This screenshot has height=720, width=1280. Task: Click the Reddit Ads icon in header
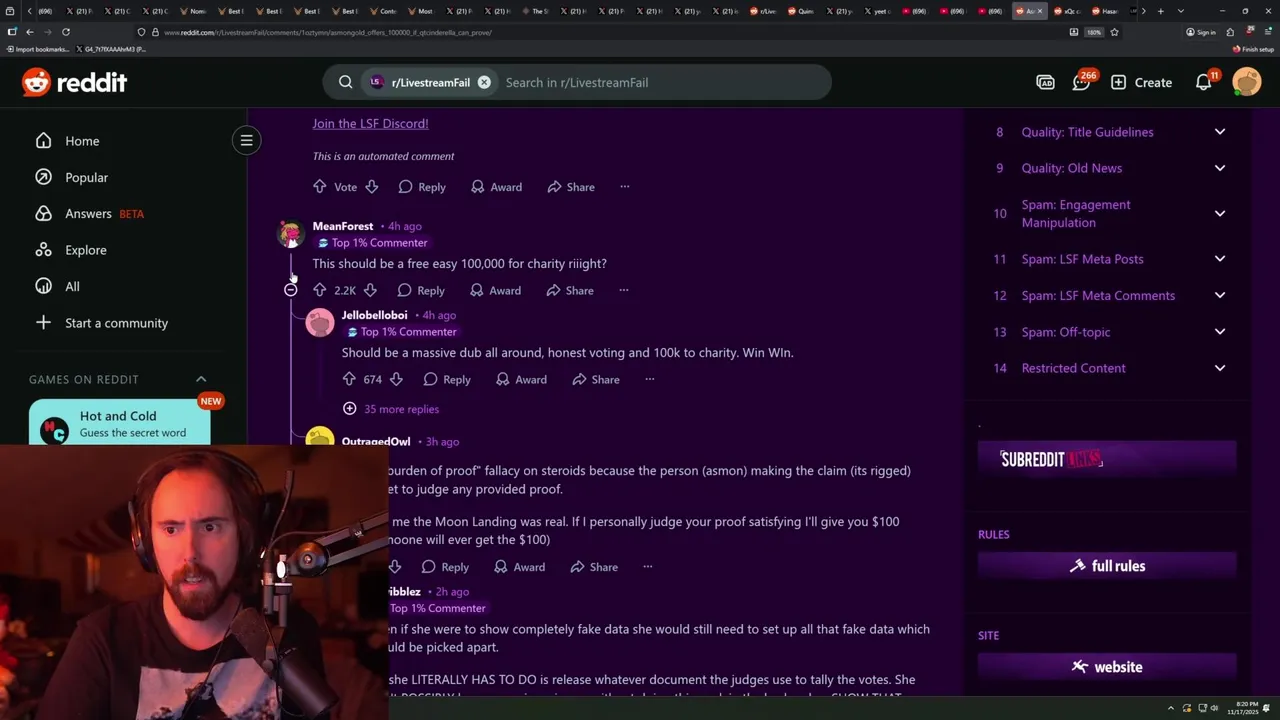pyautogui.click(x=1045, y=82)
